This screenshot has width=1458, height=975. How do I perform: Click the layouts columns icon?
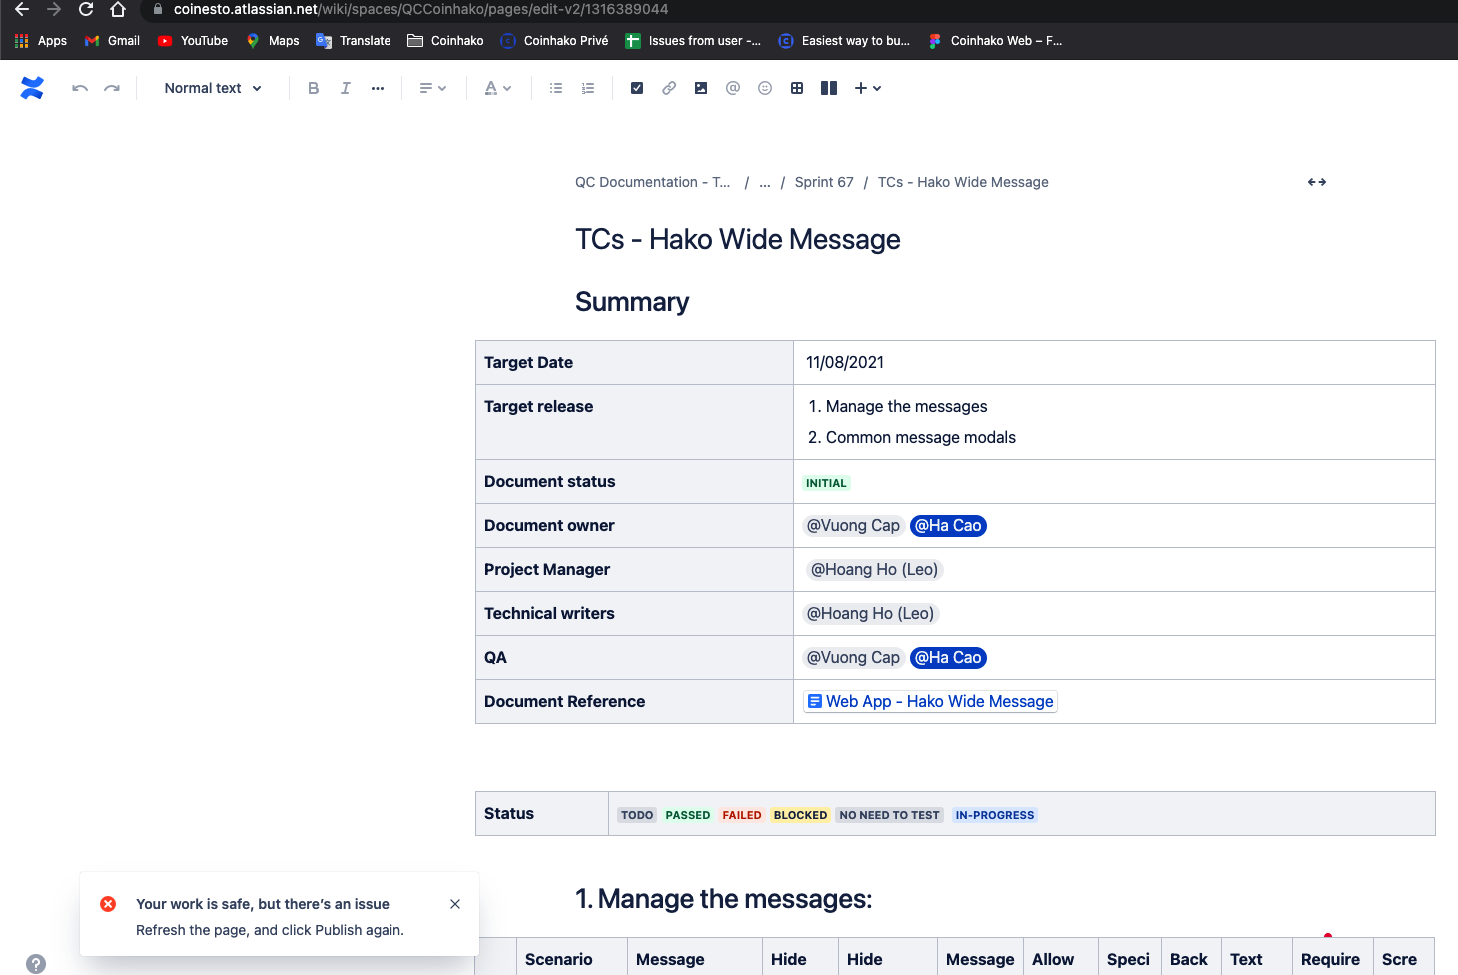pos(829,88)
